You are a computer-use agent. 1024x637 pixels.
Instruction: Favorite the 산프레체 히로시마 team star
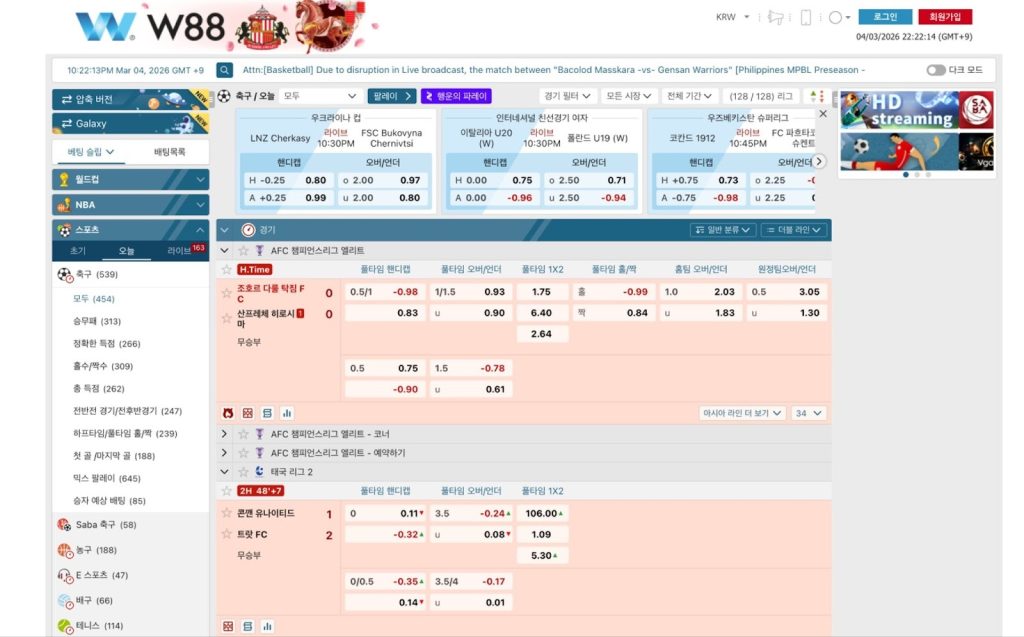[x=227, y=319]
